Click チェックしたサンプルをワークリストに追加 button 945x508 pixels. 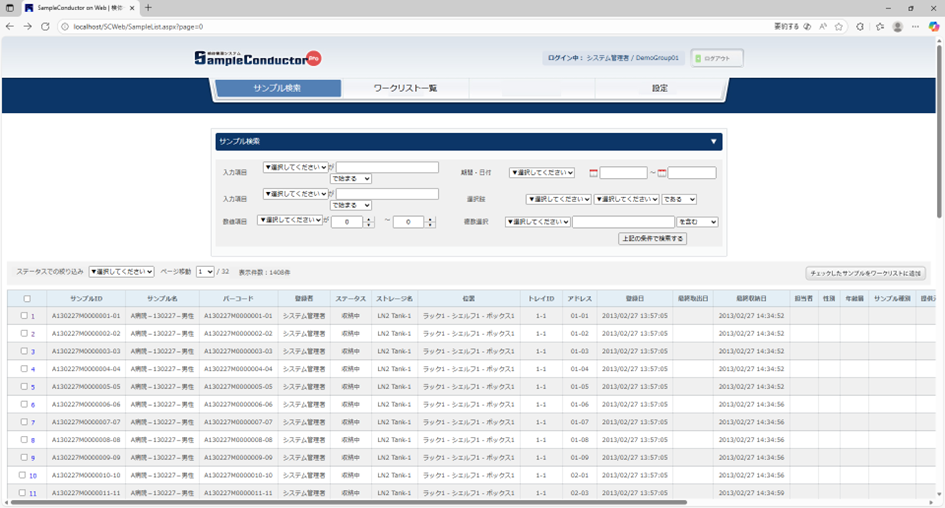865,273
